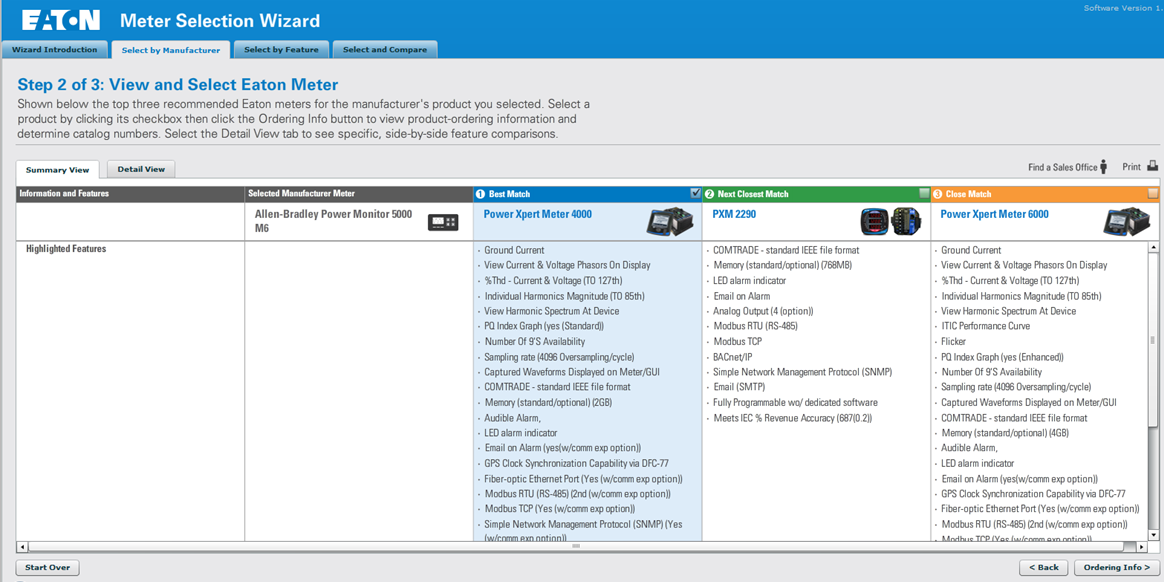
Task: Click the Power Xpert Meter 4000 image
Action: click(x=671, y=221)
